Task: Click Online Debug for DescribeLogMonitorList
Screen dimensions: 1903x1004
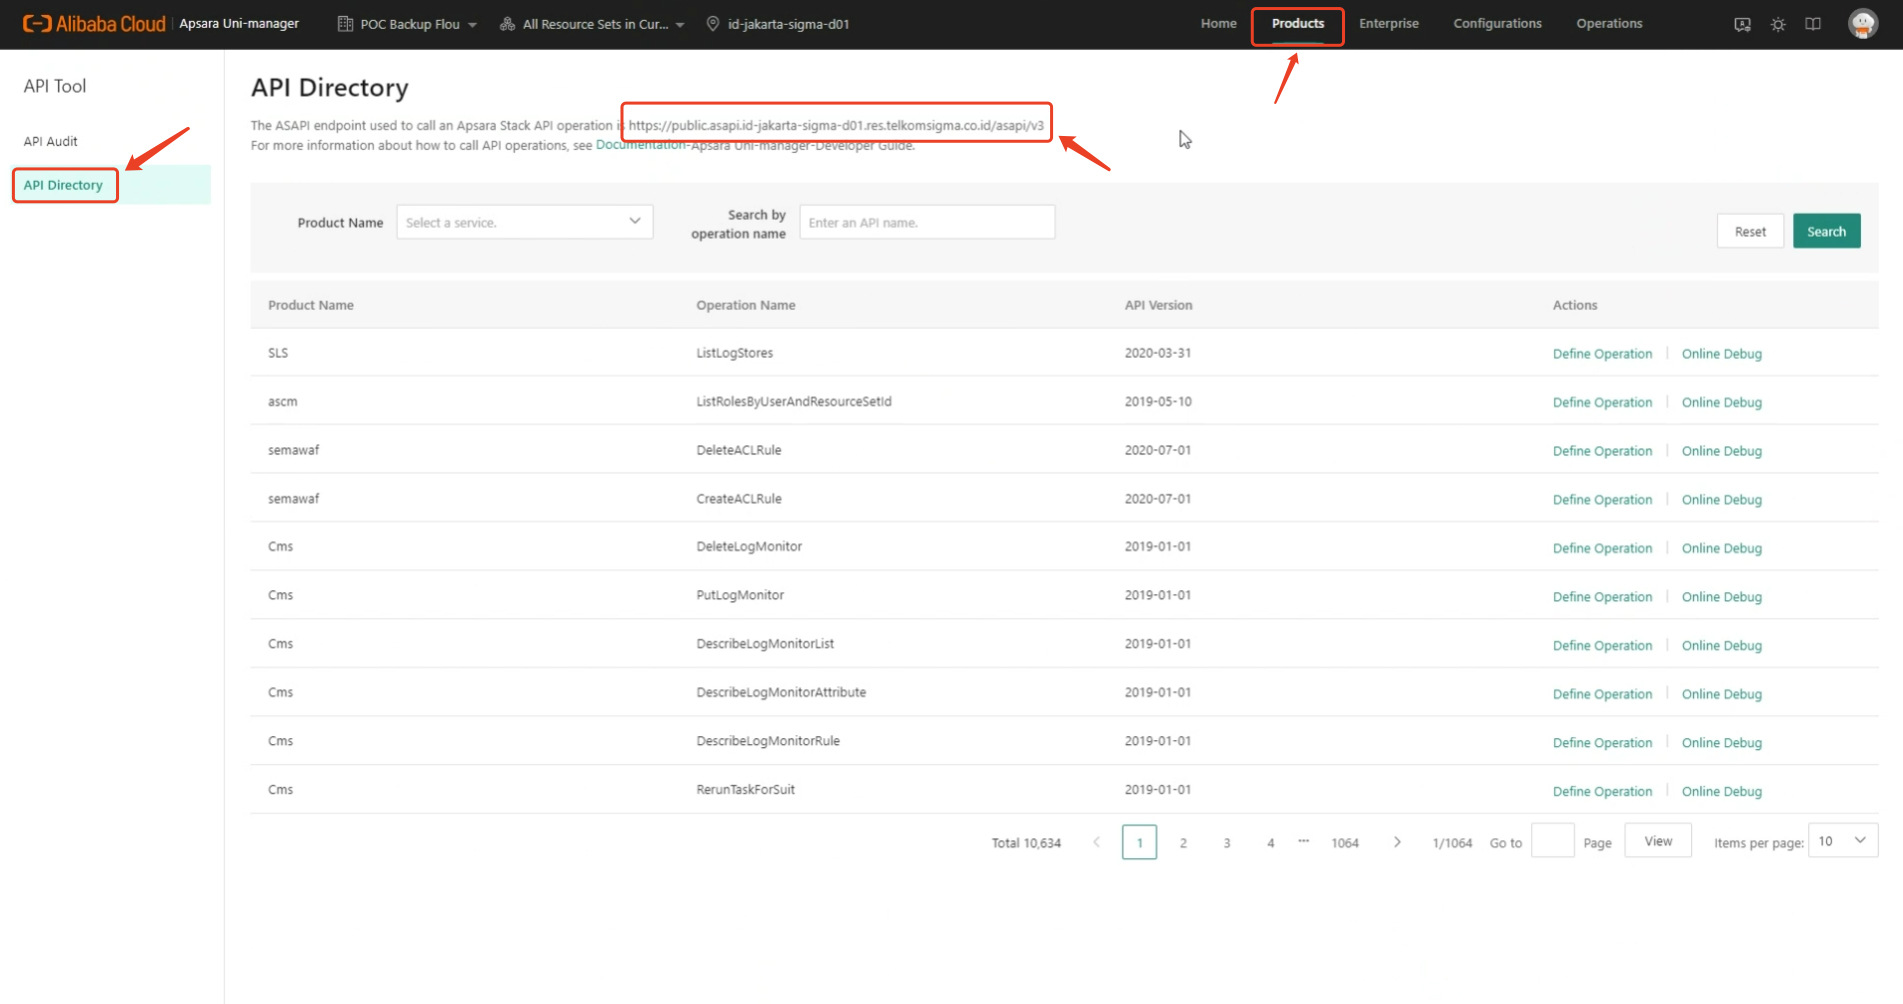Action: point(1721,645)
